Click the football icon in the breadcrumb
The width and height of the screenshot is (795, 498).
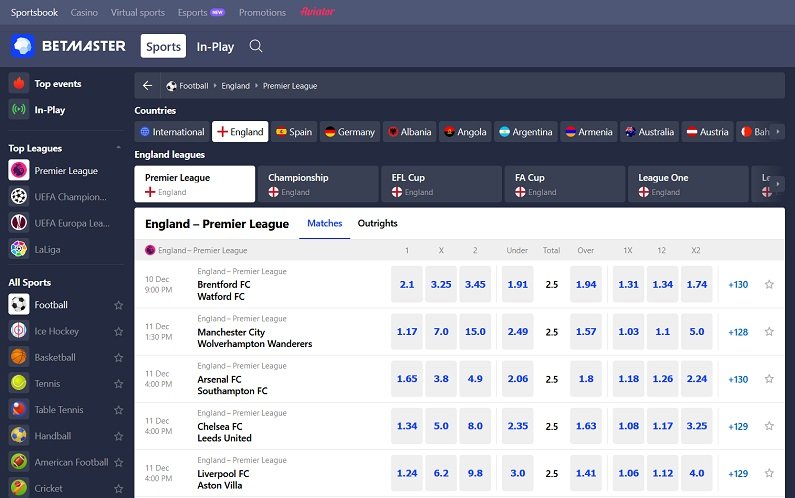tap(171, 86)
